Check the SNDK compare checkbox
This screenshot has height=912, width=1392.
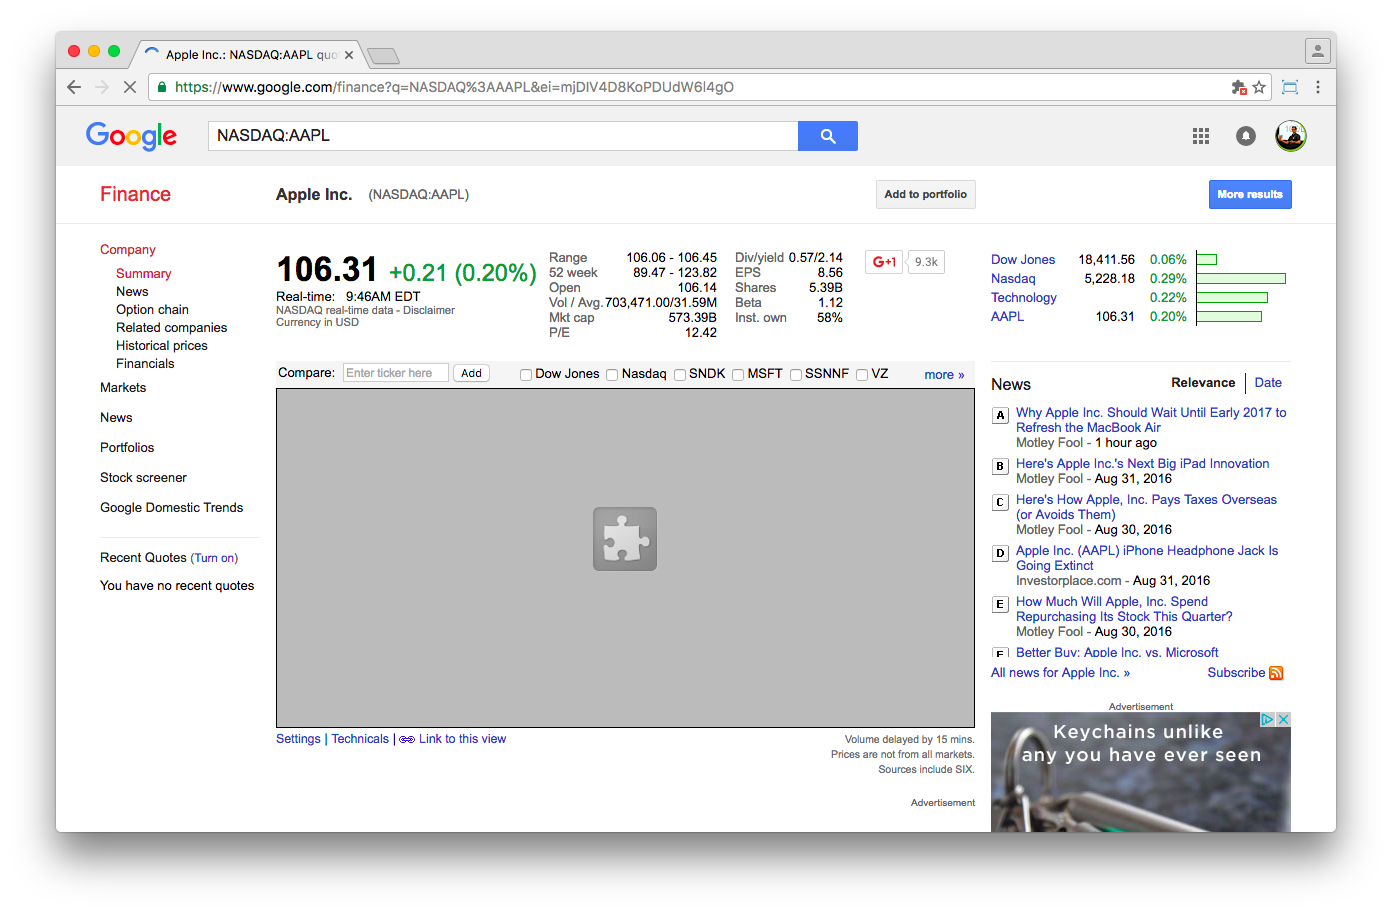point(679,375)
